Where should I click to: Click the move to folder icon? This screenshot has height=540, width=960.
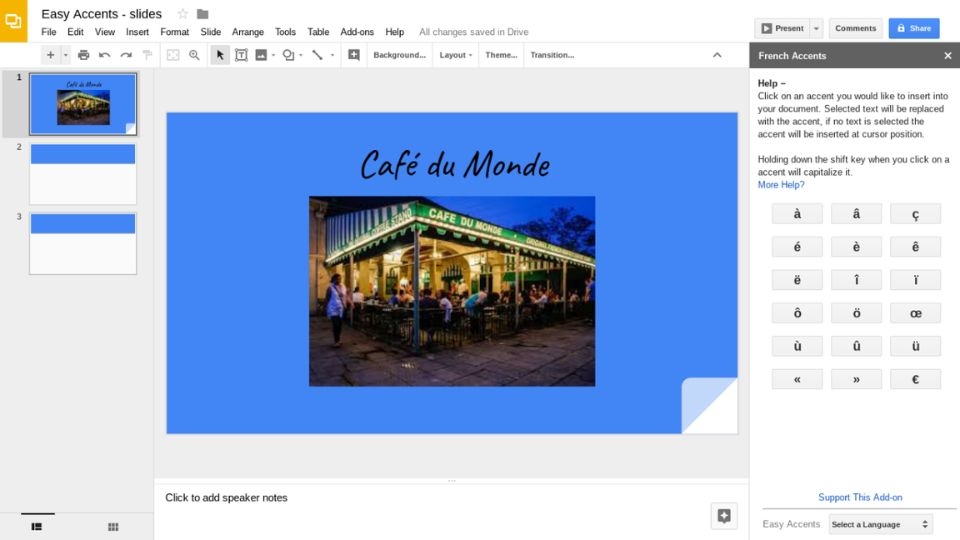tap(203, 14)
